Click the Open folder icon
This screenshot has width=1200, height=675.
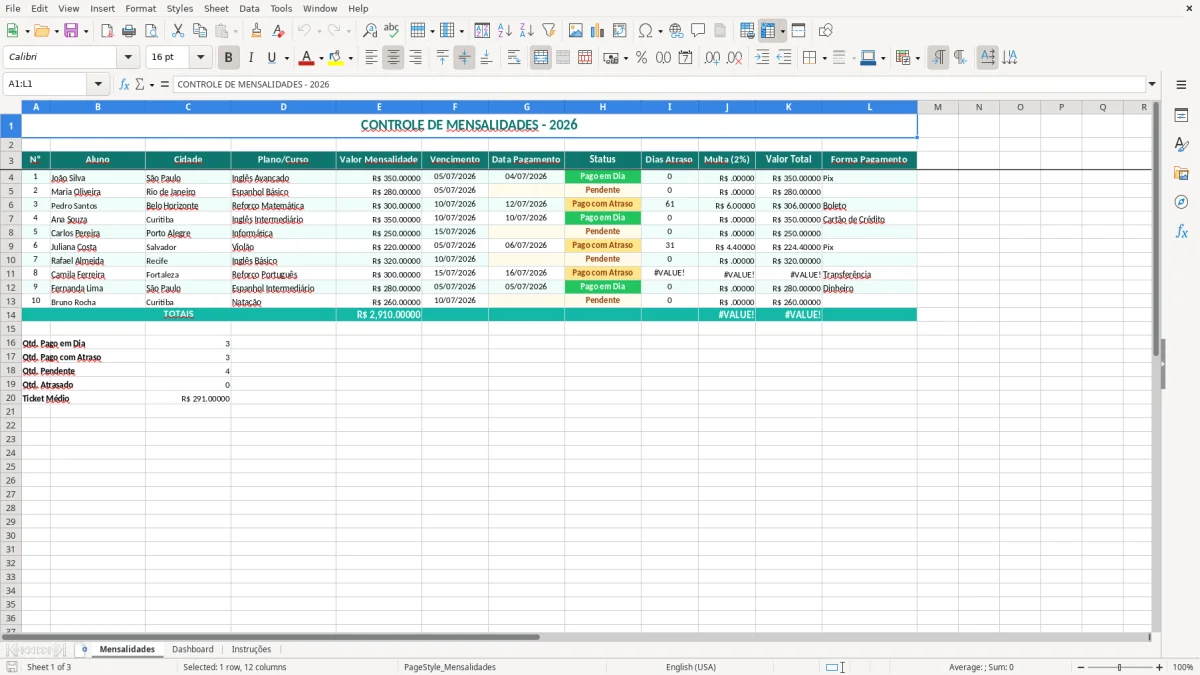tap(41, 31)
